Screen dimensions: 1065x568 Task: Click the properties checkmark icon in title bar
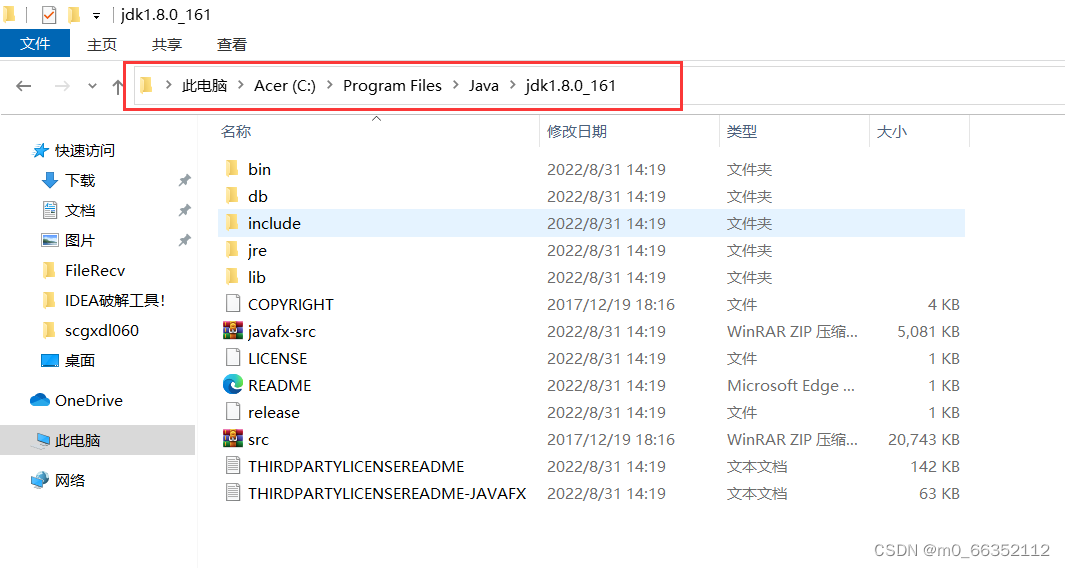pyautogui.click(x=49, y=14)
